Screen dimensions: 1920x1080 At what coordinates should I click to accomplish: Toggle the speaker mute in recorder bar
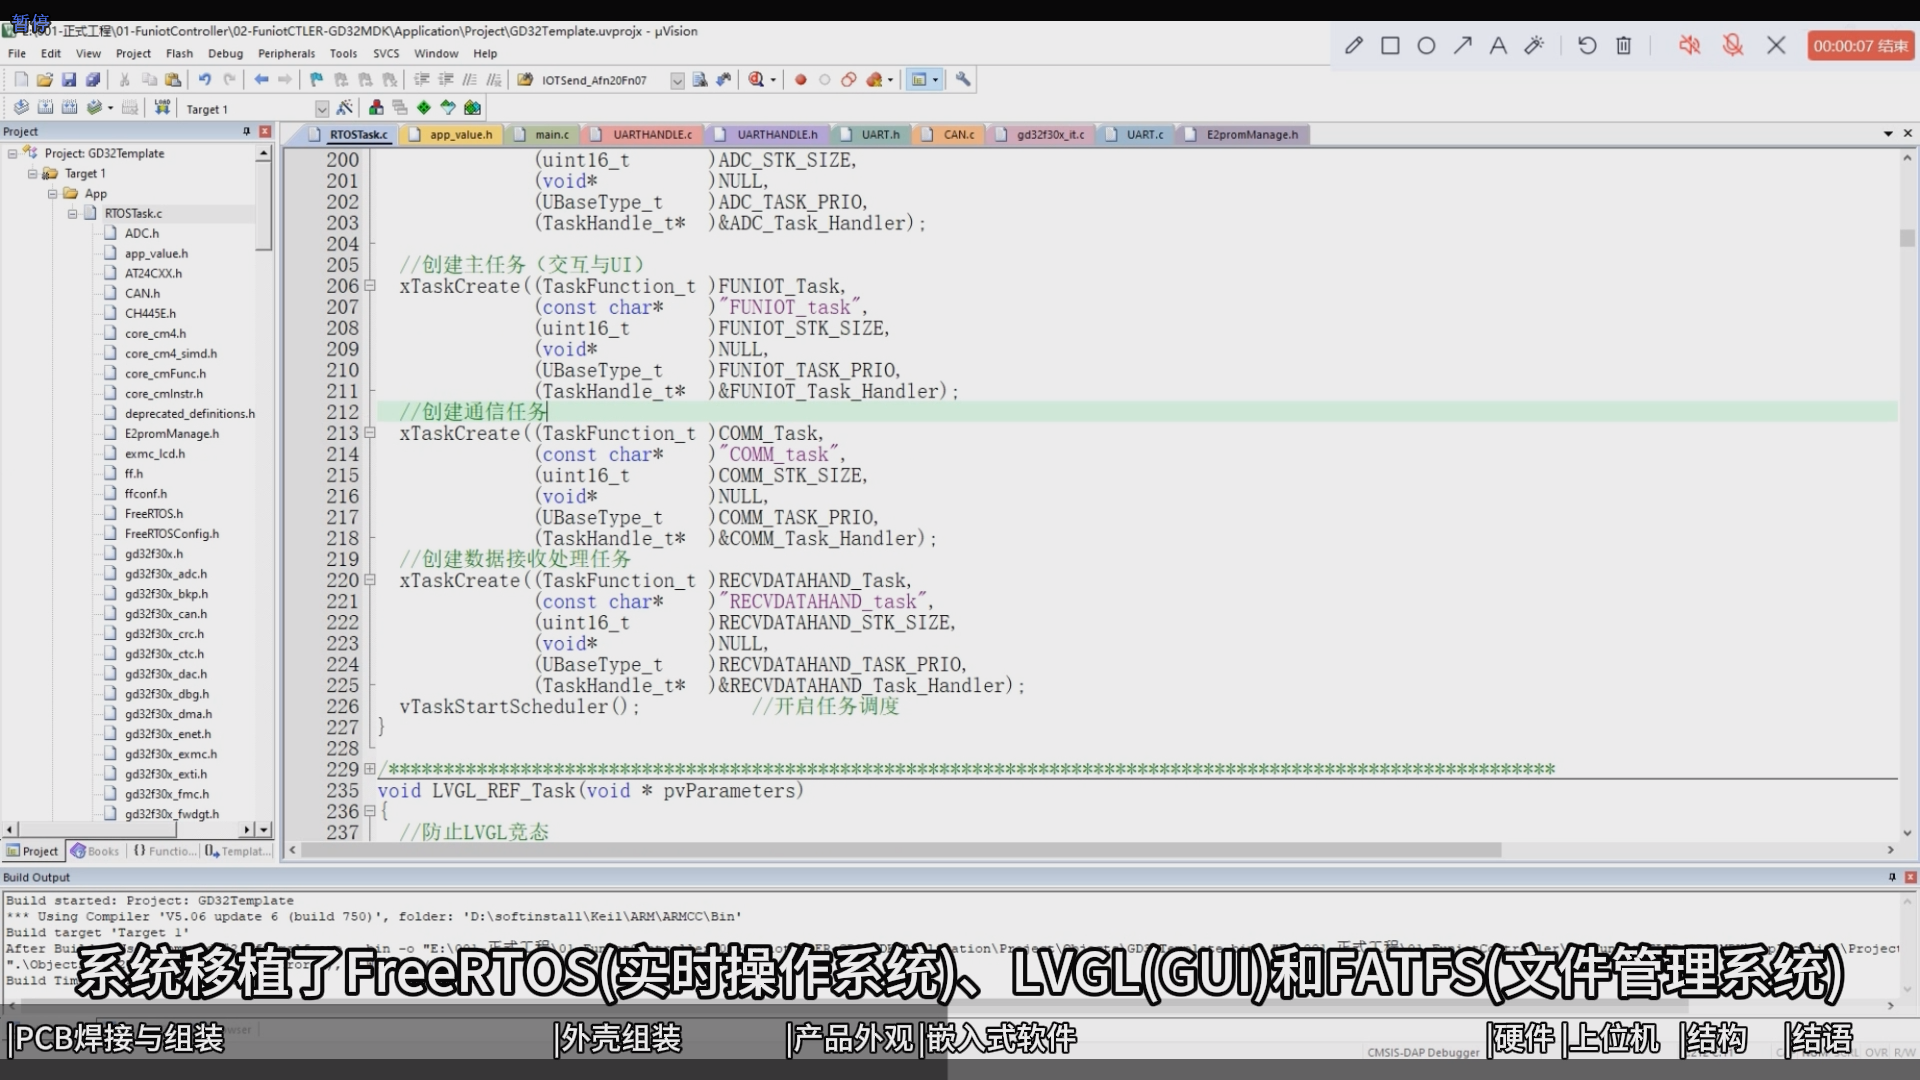coord(1689,46)
